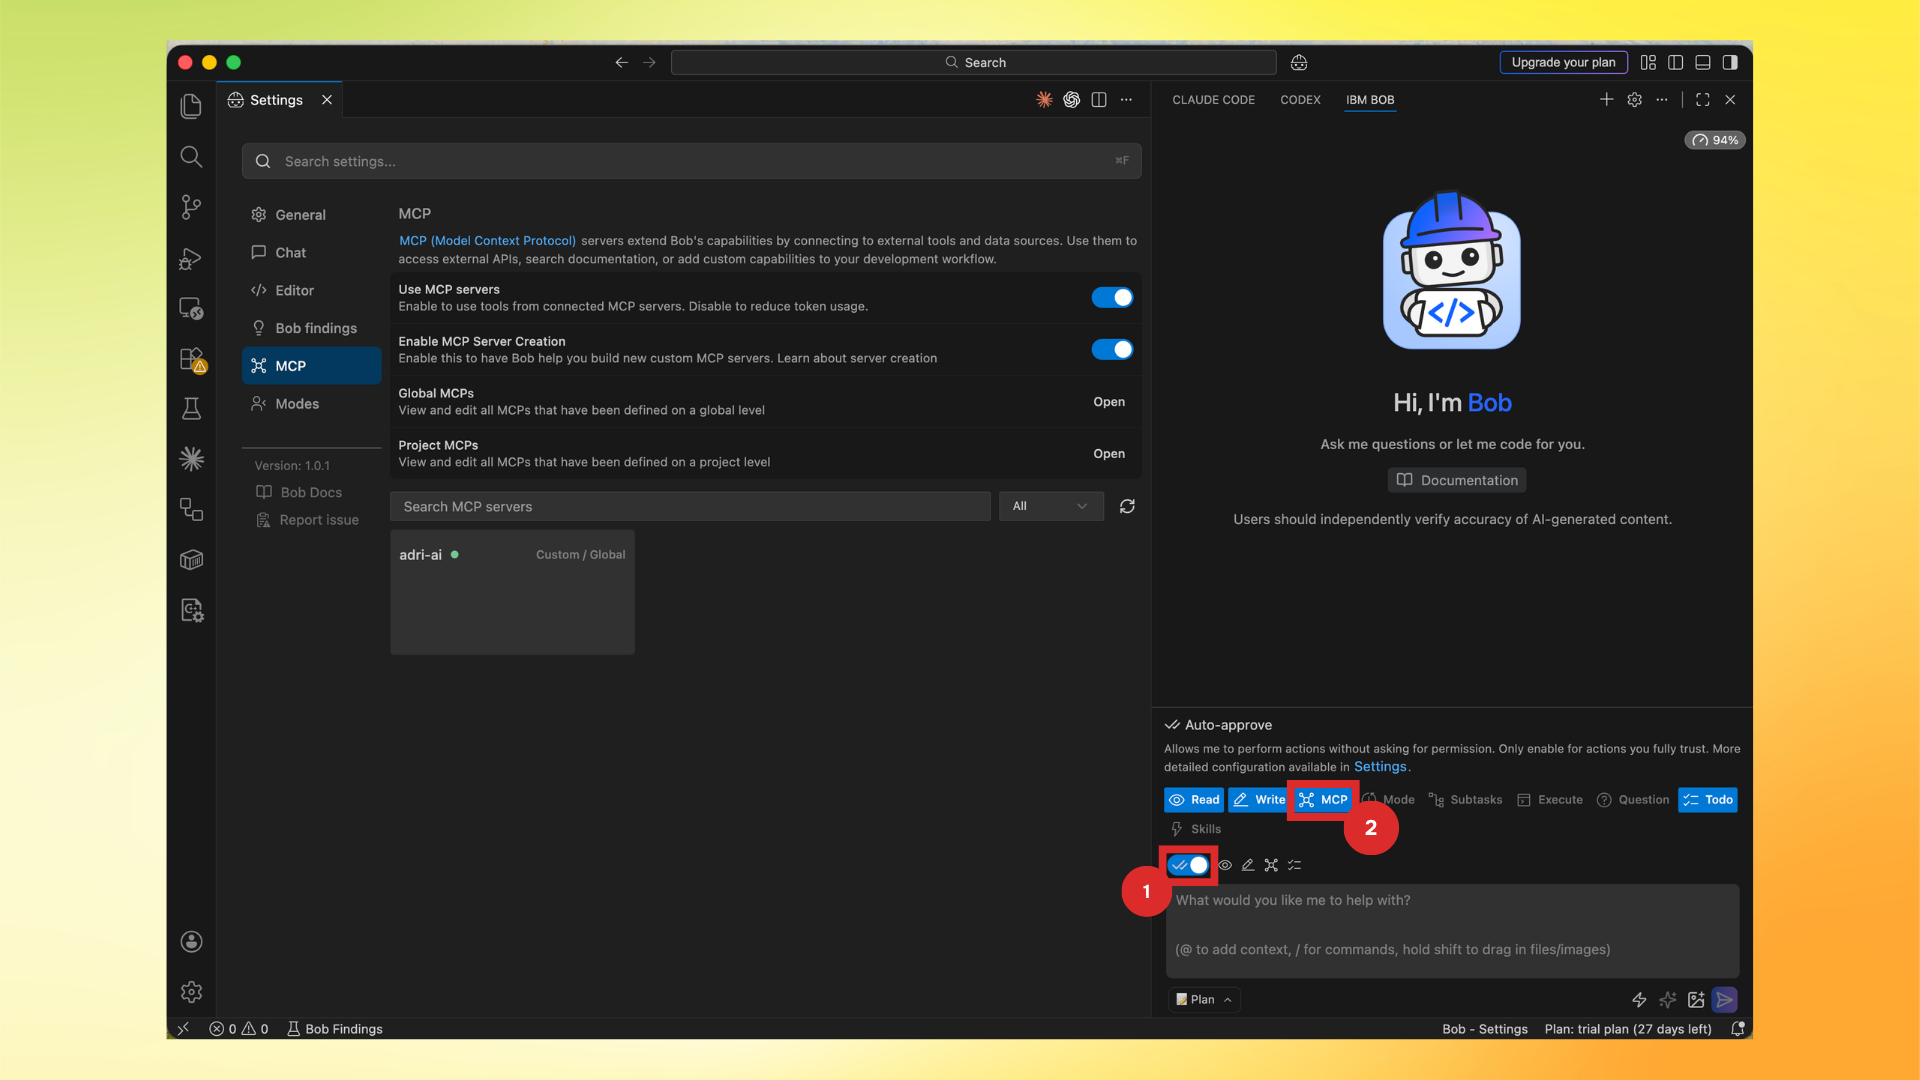Viewport: 1920px width, 1080px height.
Task: Turn off Enable MCP Server Creation
Action: (1112, 349)
